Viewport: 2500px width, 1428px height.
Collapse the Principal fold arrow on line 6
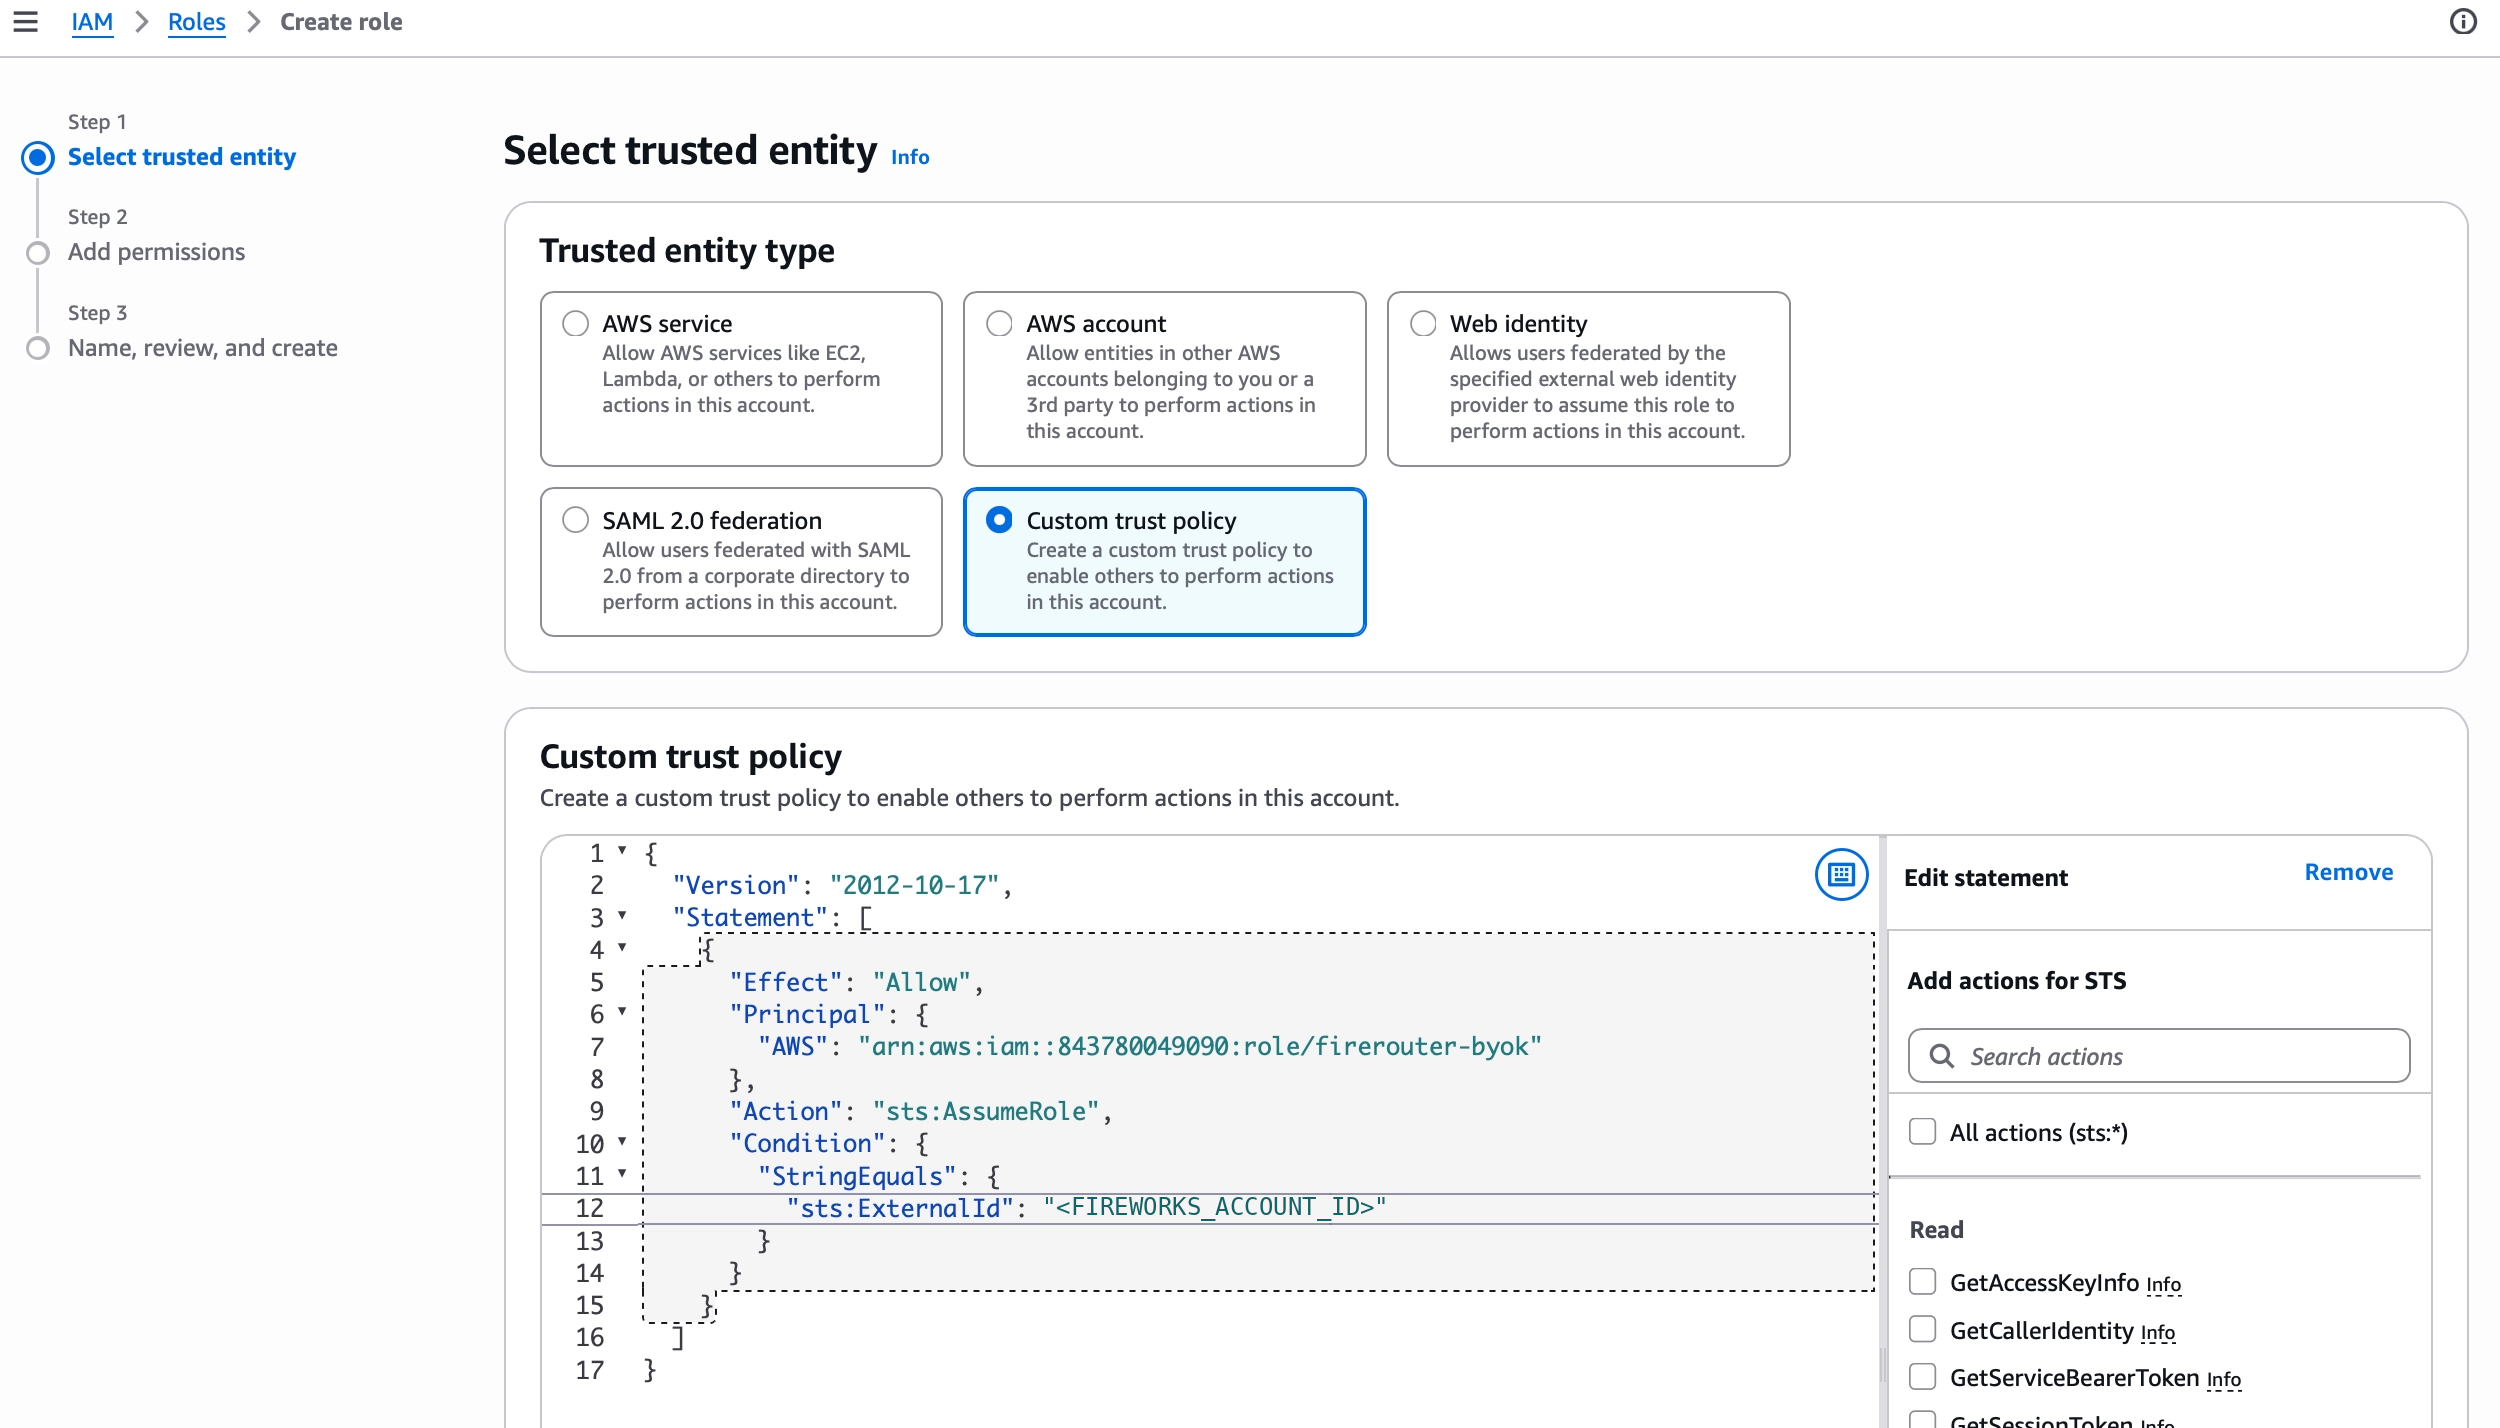(x=622, y=1012)
